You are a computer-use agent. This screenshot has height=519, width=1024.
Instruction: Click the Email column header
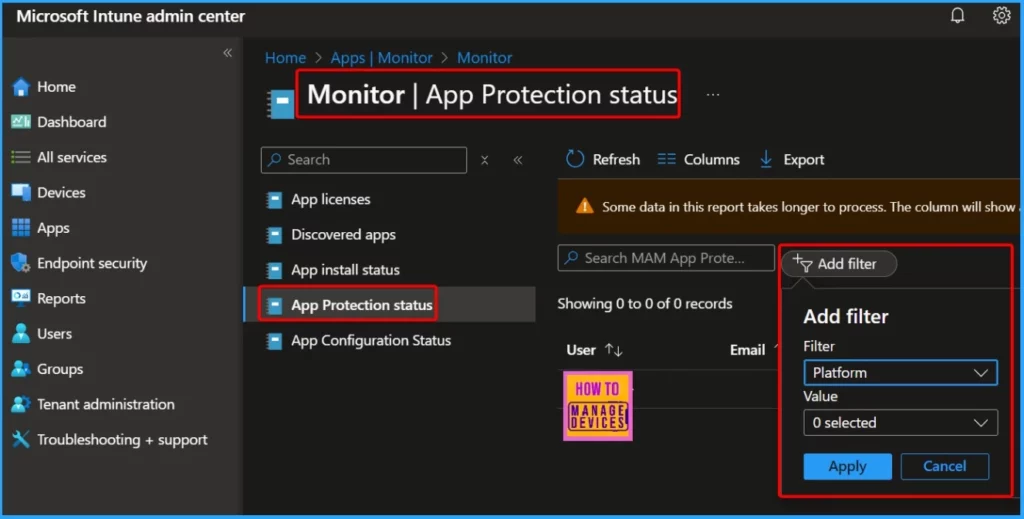coord(747,350)
